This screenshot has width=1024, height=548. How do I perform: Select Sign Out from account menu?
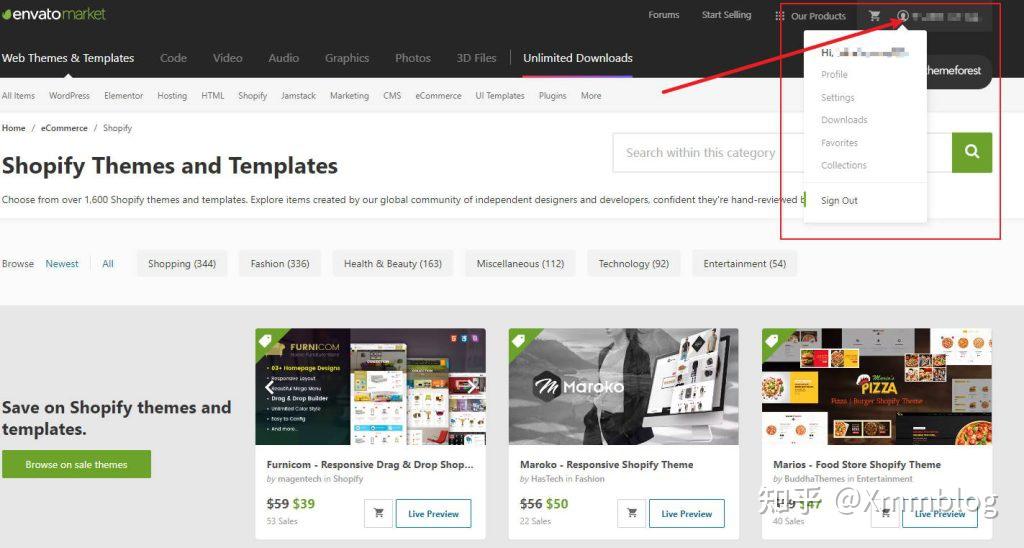839,201
